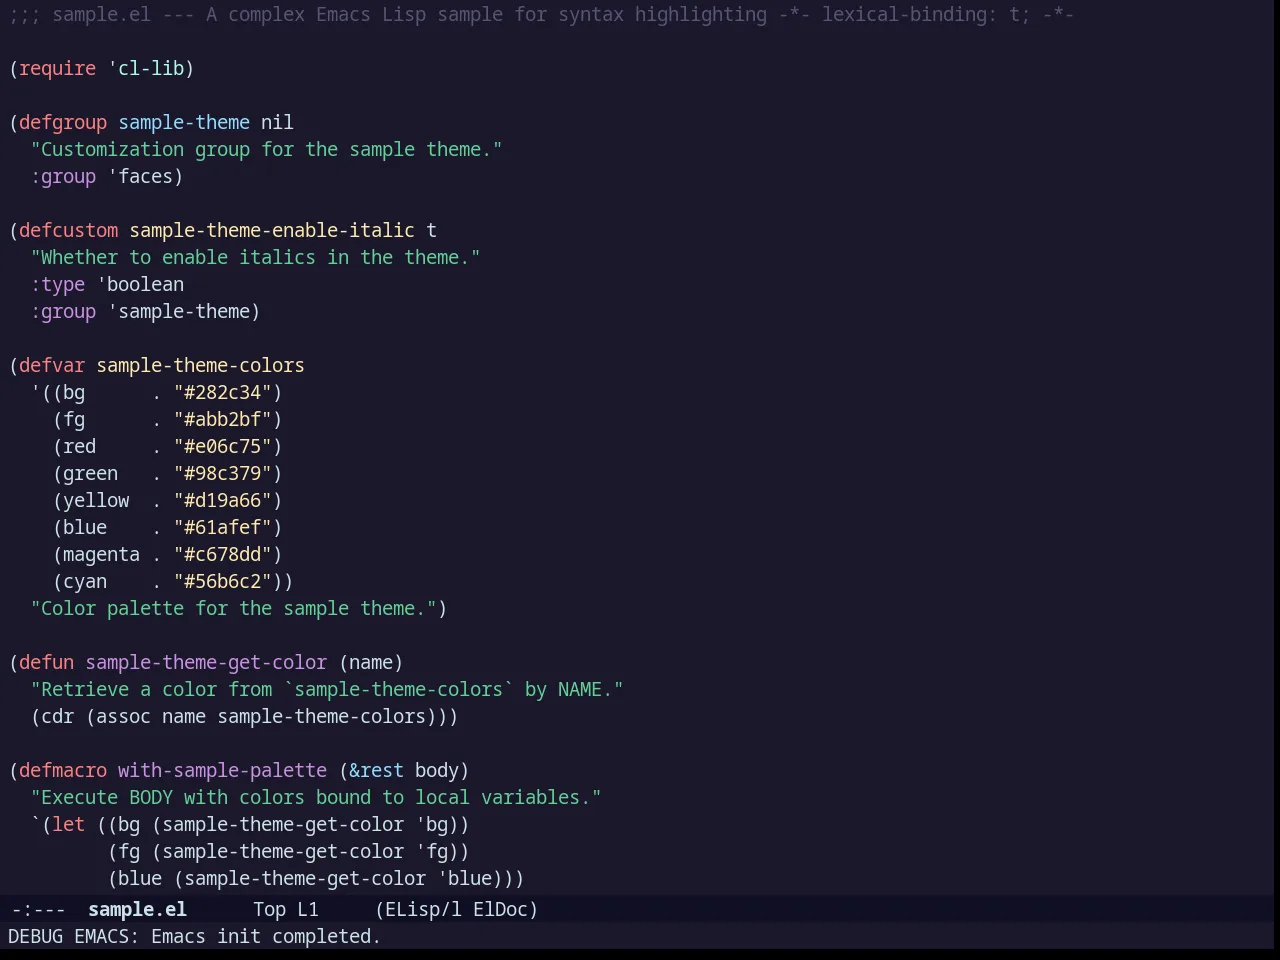Click the color string "#abb2bf"
Screen dimensions: 1280x960
click(223, 419)
